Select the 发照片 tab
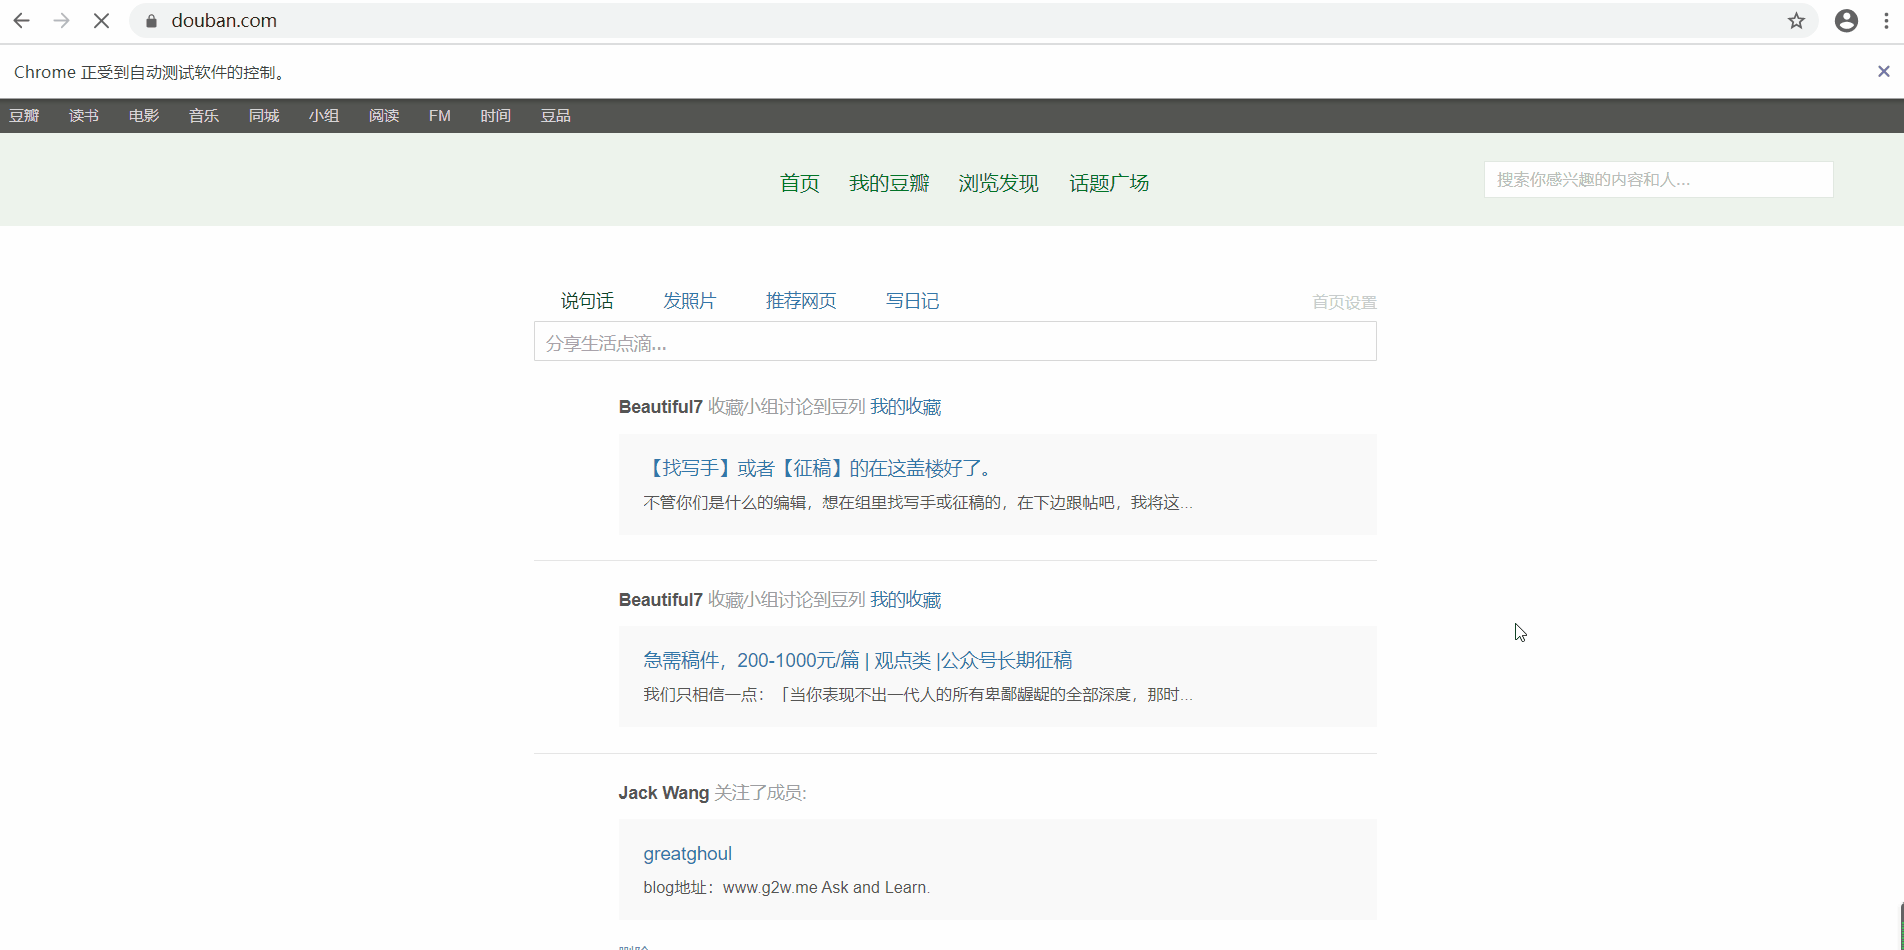This screenshot has width=1904, height=950. point(690,301)
